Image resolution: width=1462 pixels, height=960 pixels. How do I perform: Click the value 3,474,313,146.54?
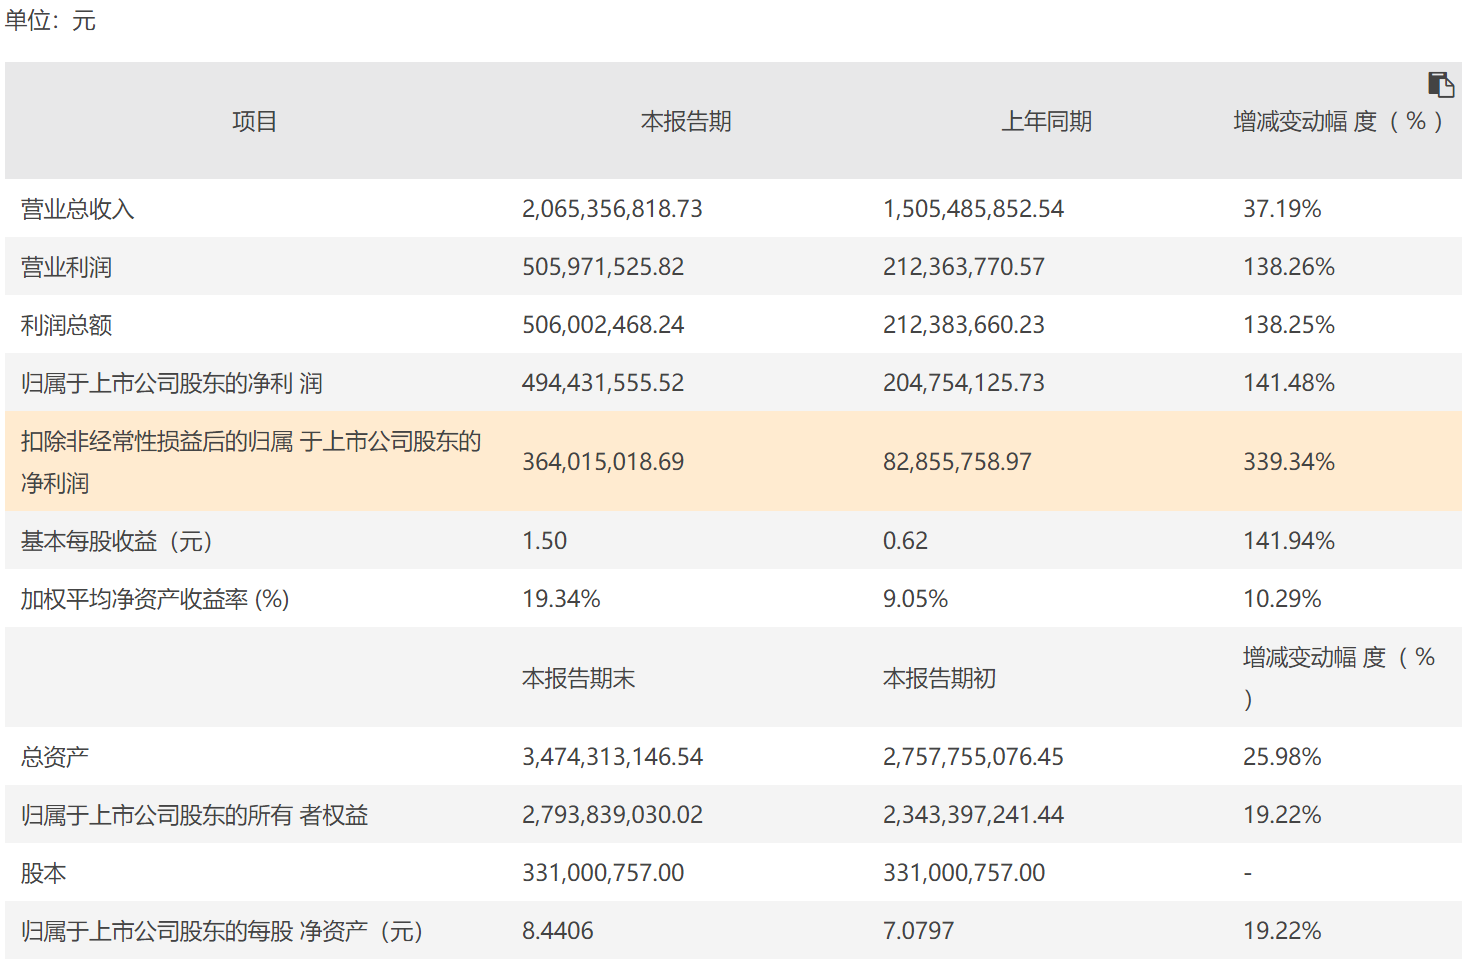tap(612, 757)
